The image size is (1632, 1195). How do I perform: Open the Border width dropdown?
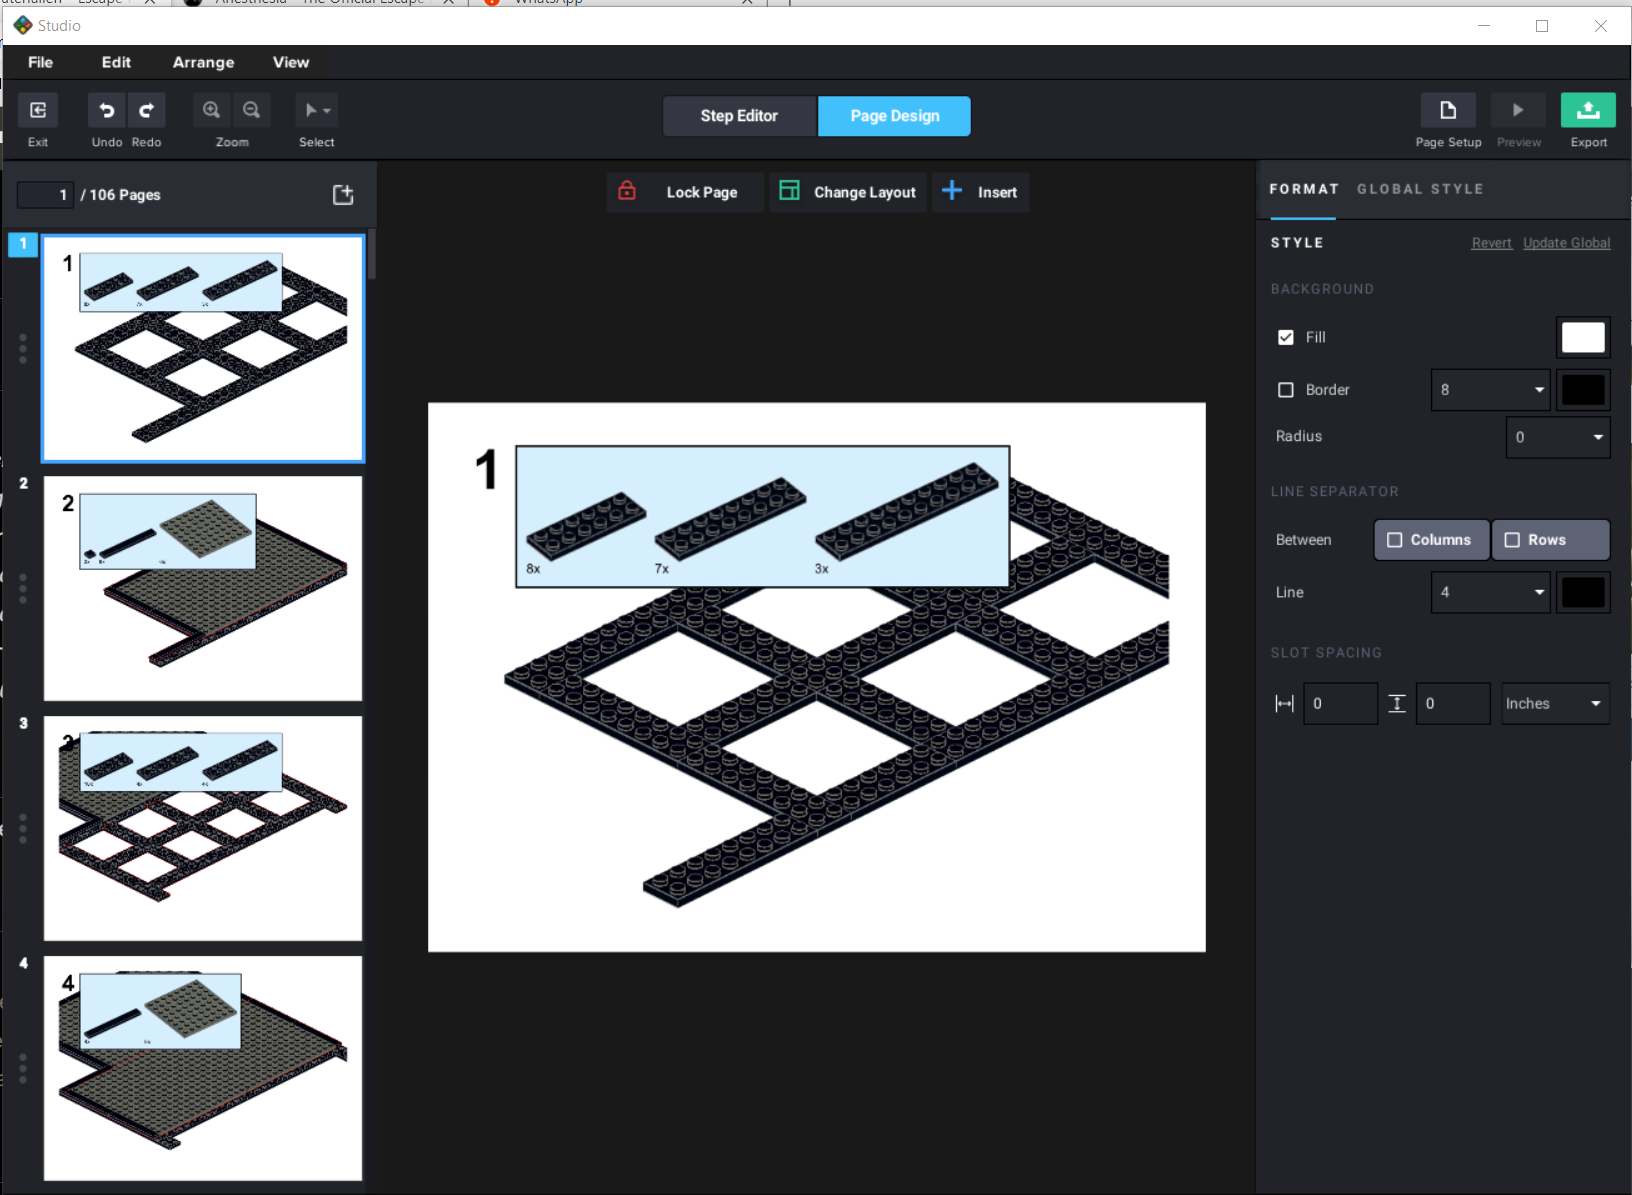coord(1490,390)
